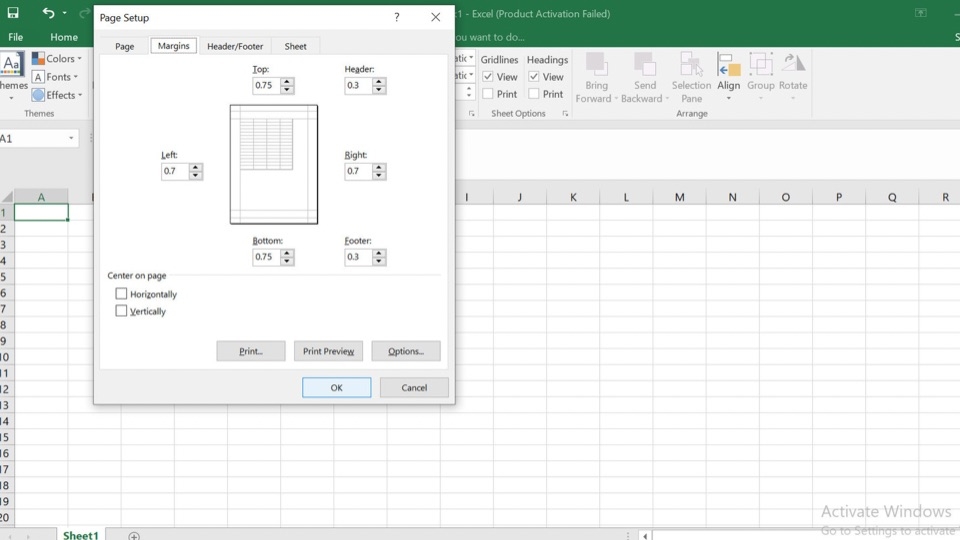
Task: Click the Page Setup help question mark
Action: pos(397,17)
